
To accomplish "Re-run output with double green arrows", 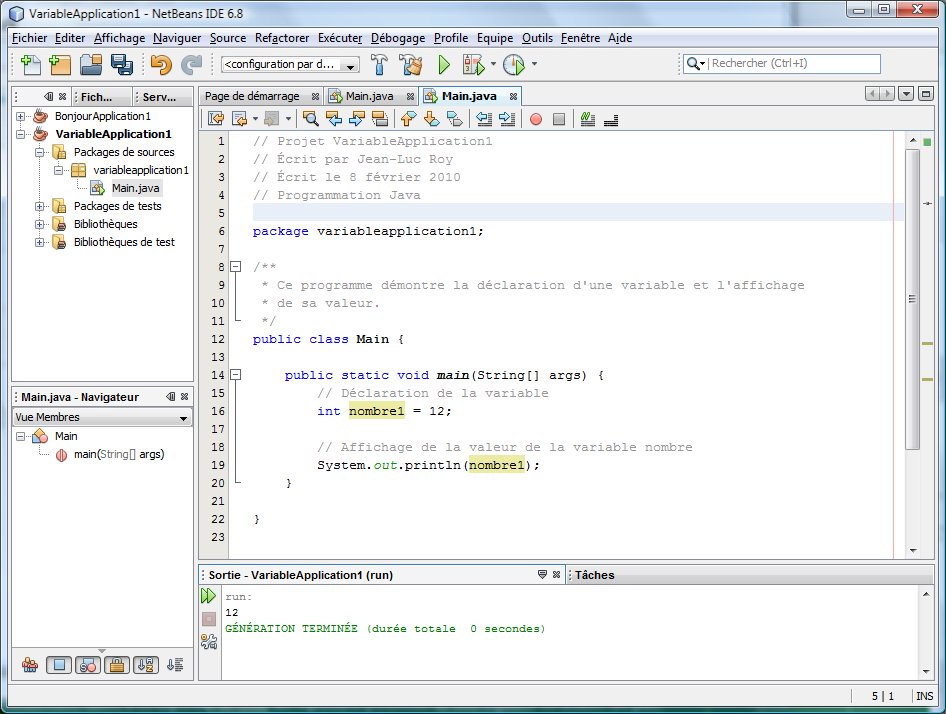I will tap(208, 596).
